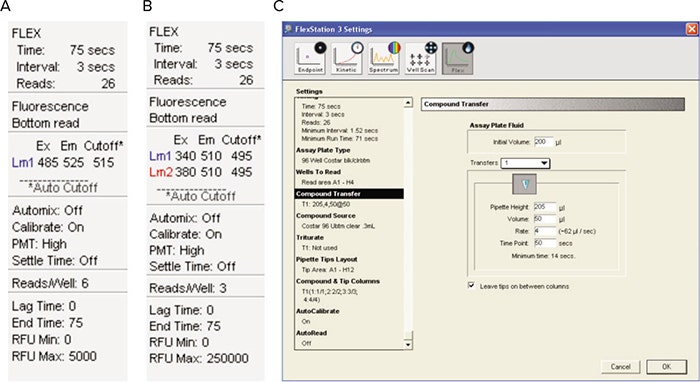700x382 pixels.
Task: Click Lm1 485 525 515 wavelength row
Action: (x=63, y=163)
